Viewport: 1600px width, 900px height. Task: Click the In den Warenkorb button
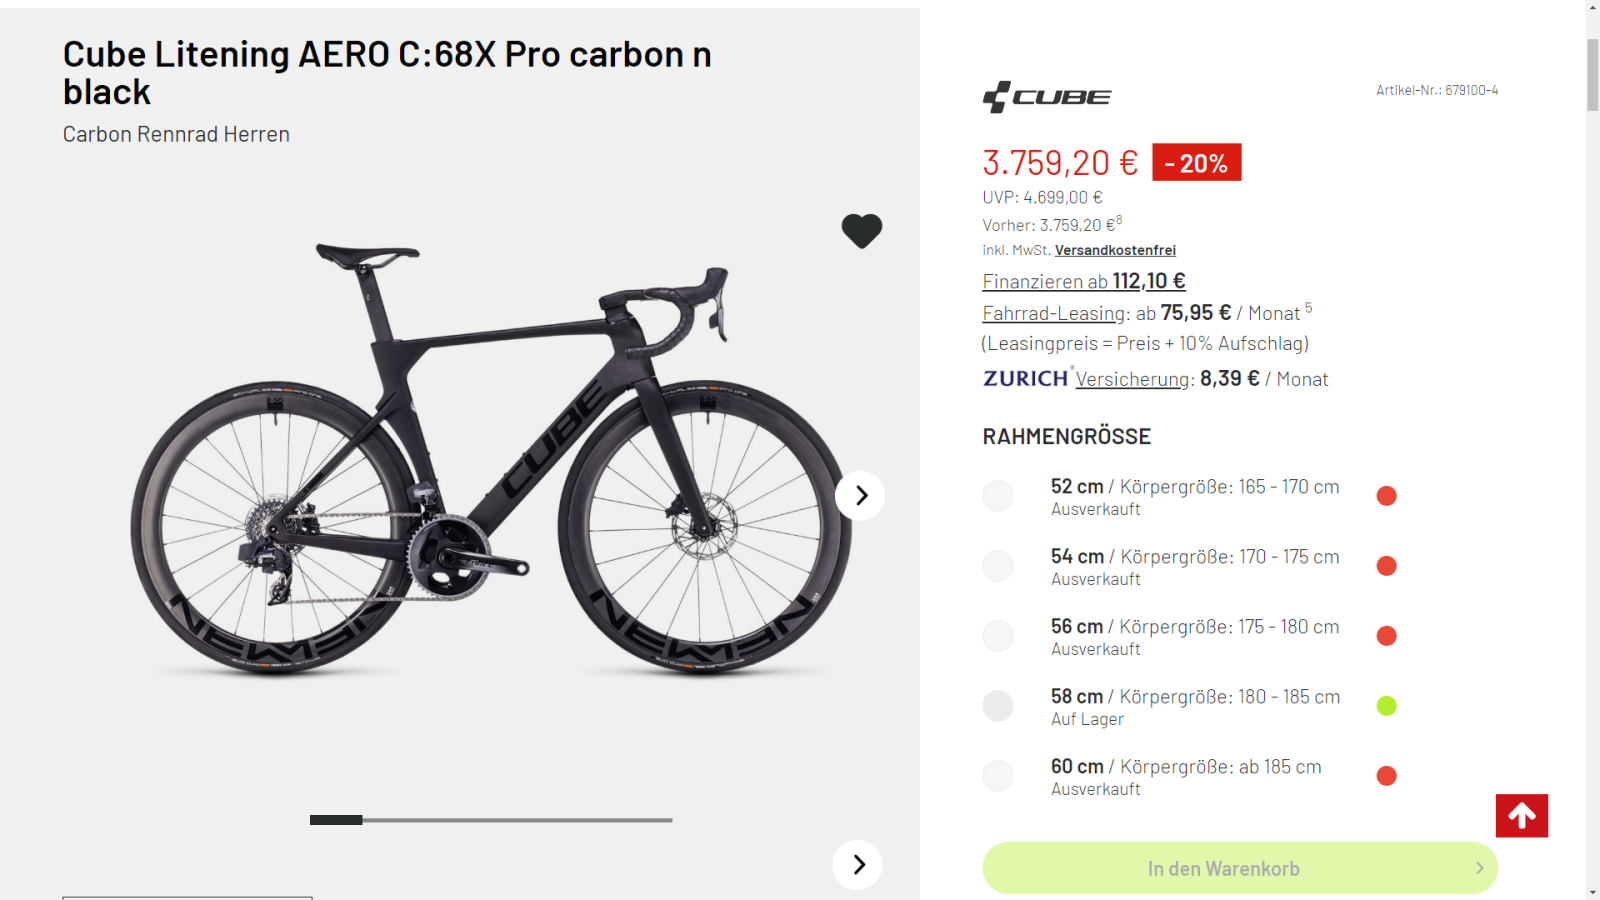pos(1223,868)
